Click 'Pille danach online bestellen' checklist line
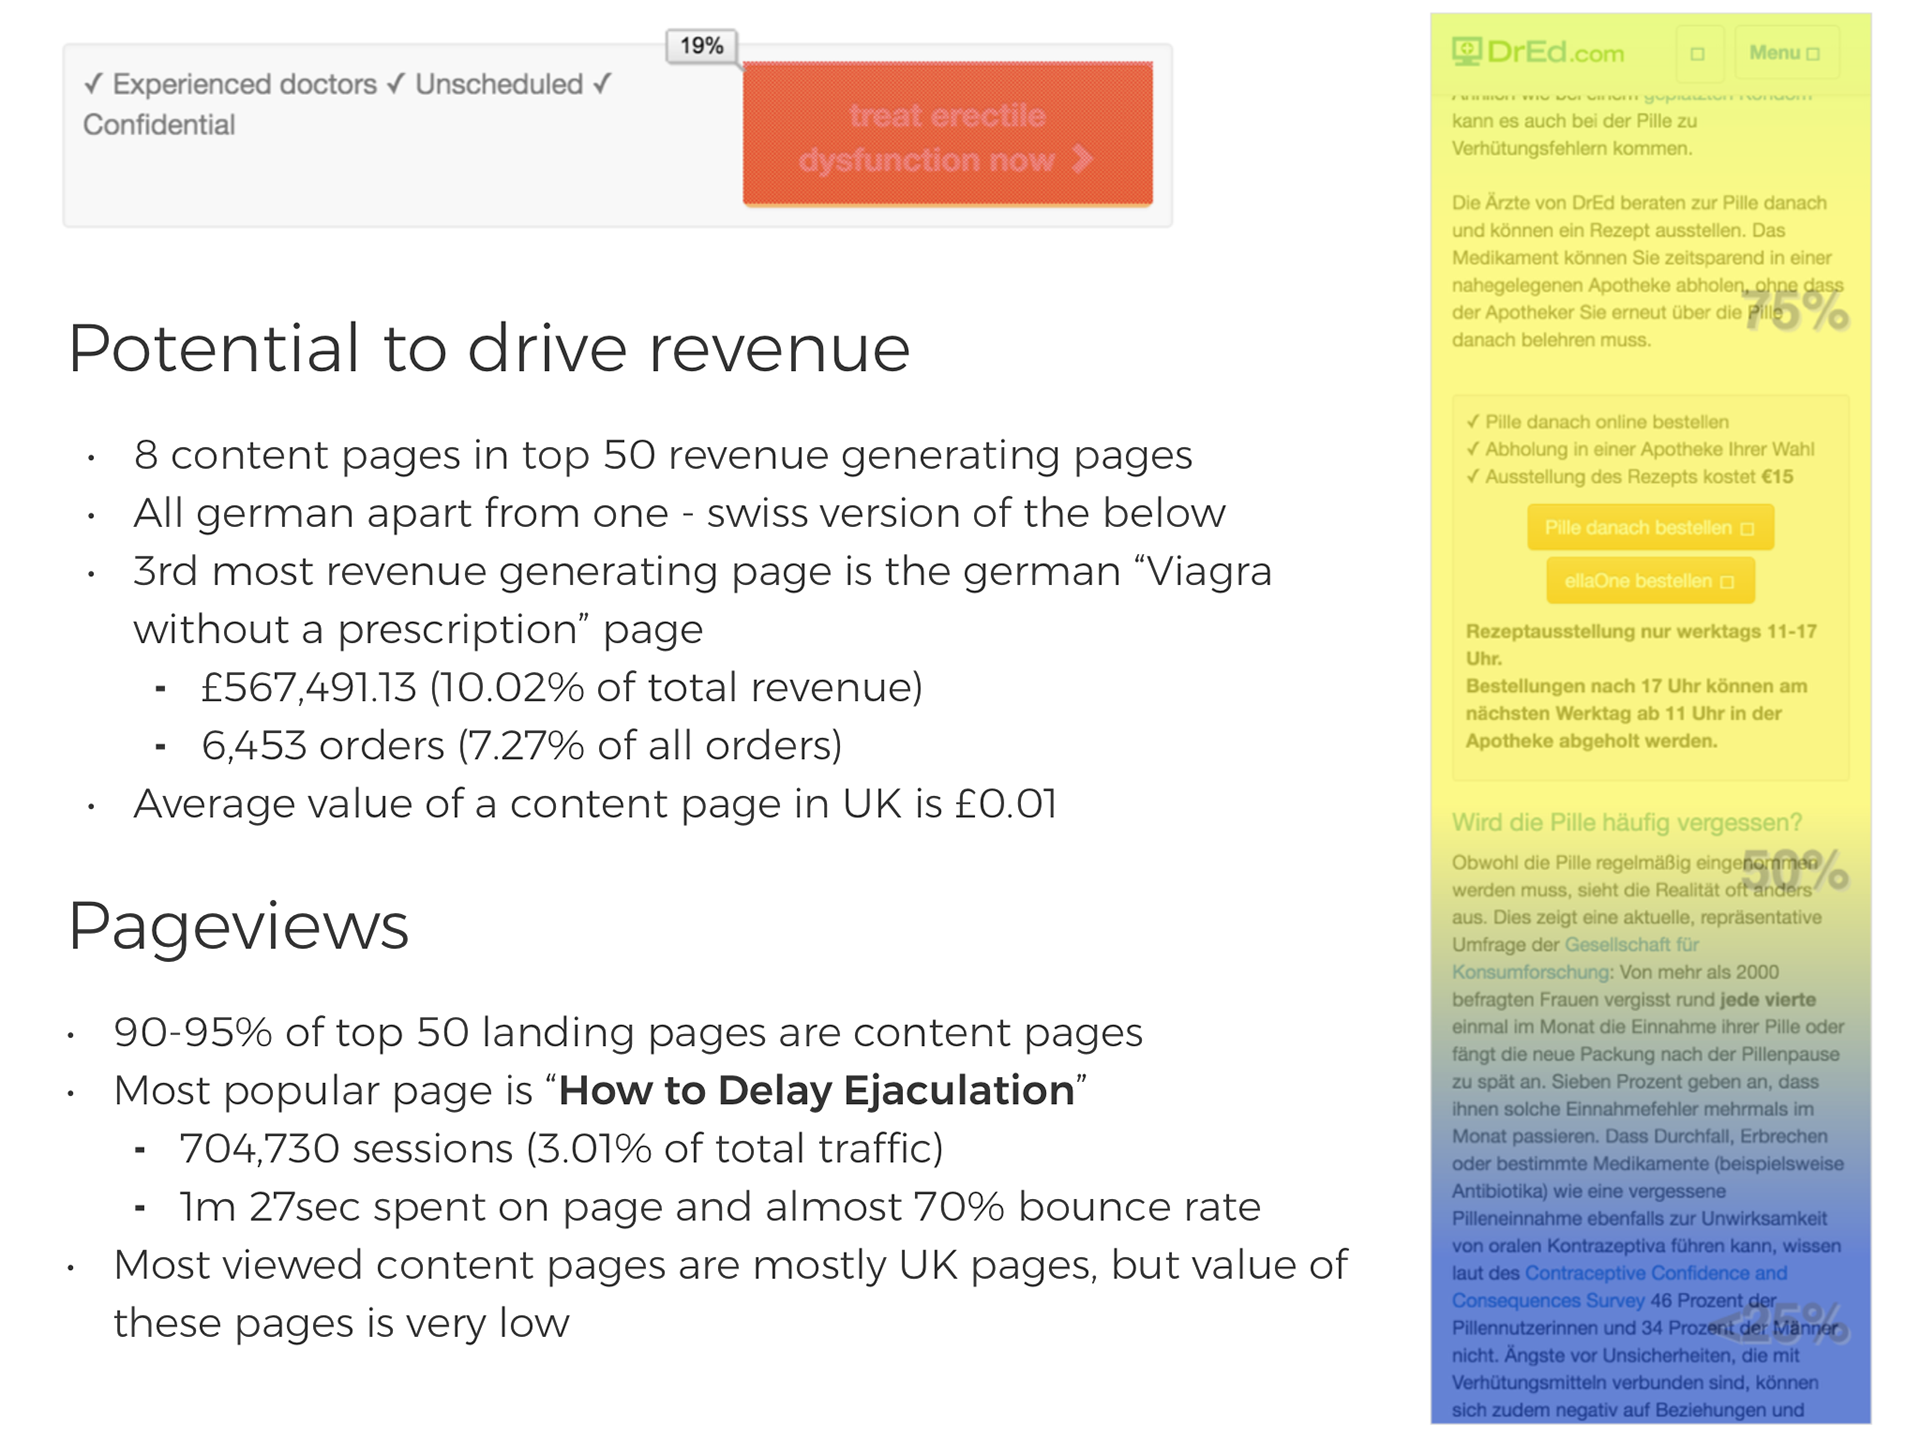Screen dimensions: 1920x1440 pos(1597,422)
